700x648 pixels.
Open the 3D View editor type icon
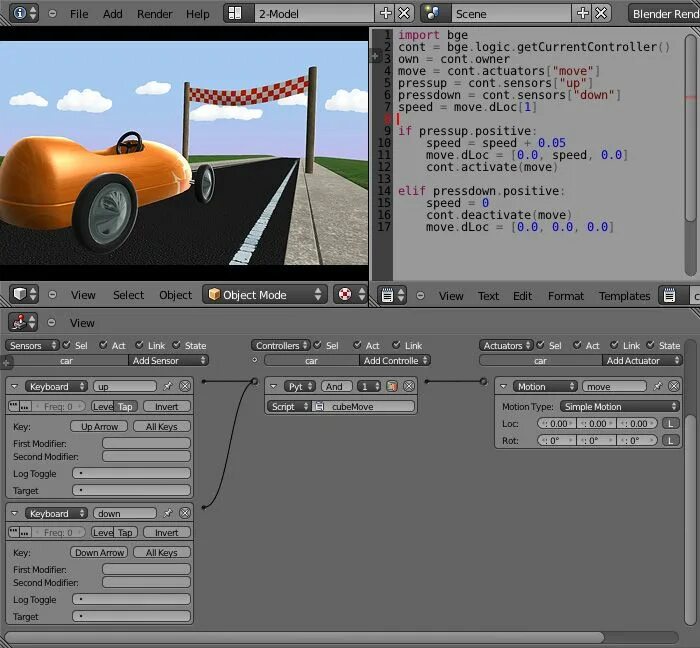click(x=24, y=295)
